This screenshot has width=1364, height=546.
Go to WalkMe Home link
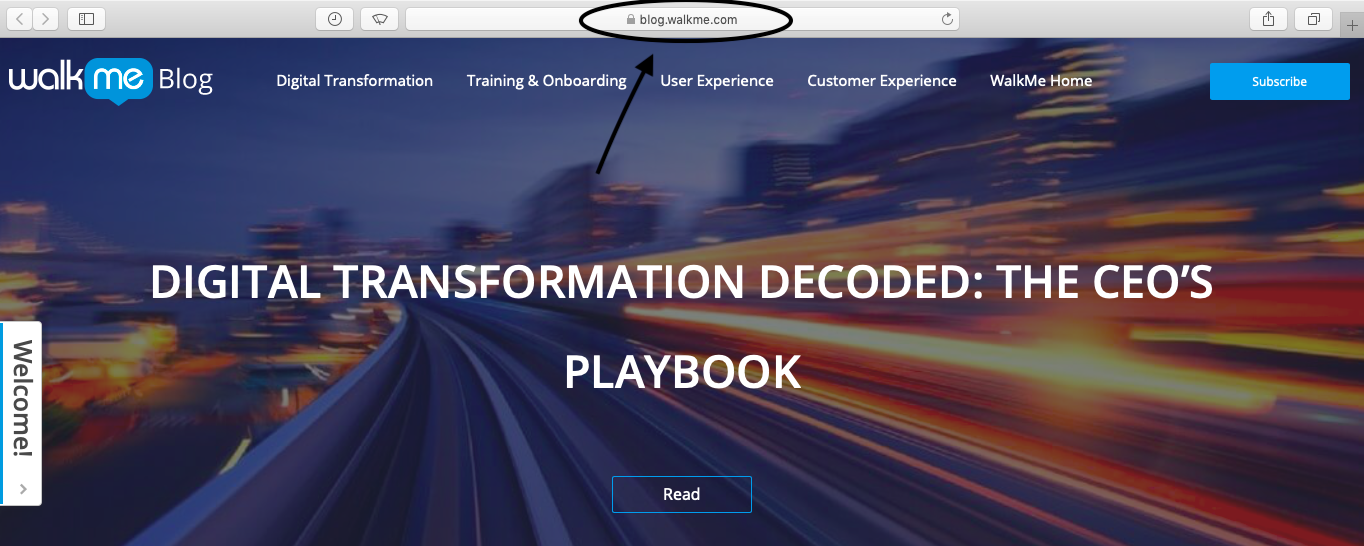tap(1041, 81)
